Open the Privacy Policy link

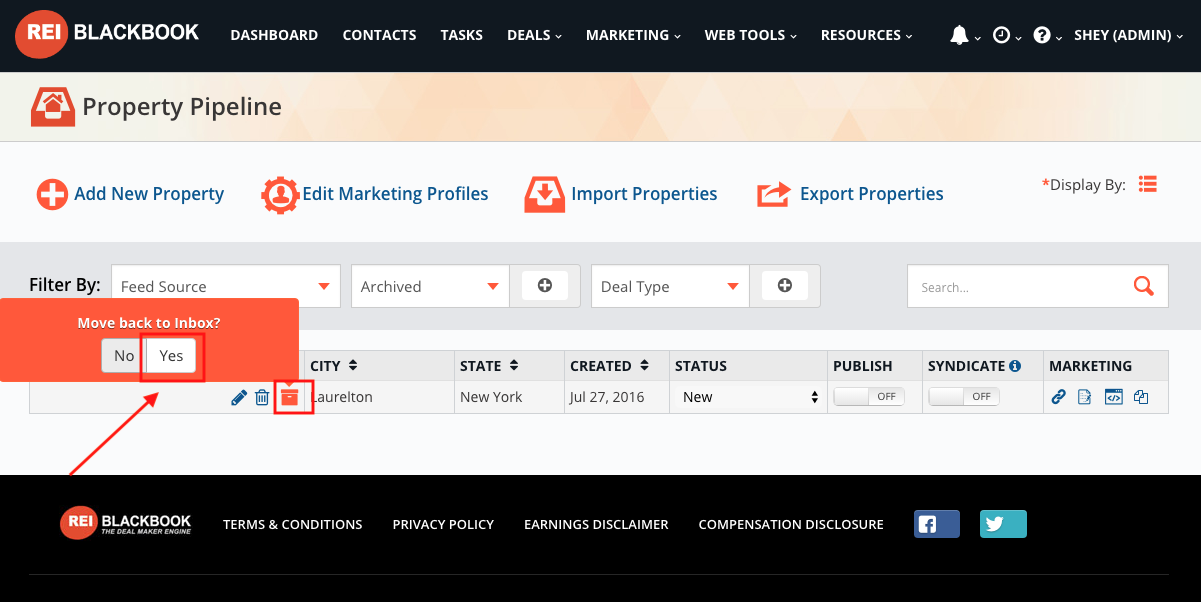pos(443,524)
